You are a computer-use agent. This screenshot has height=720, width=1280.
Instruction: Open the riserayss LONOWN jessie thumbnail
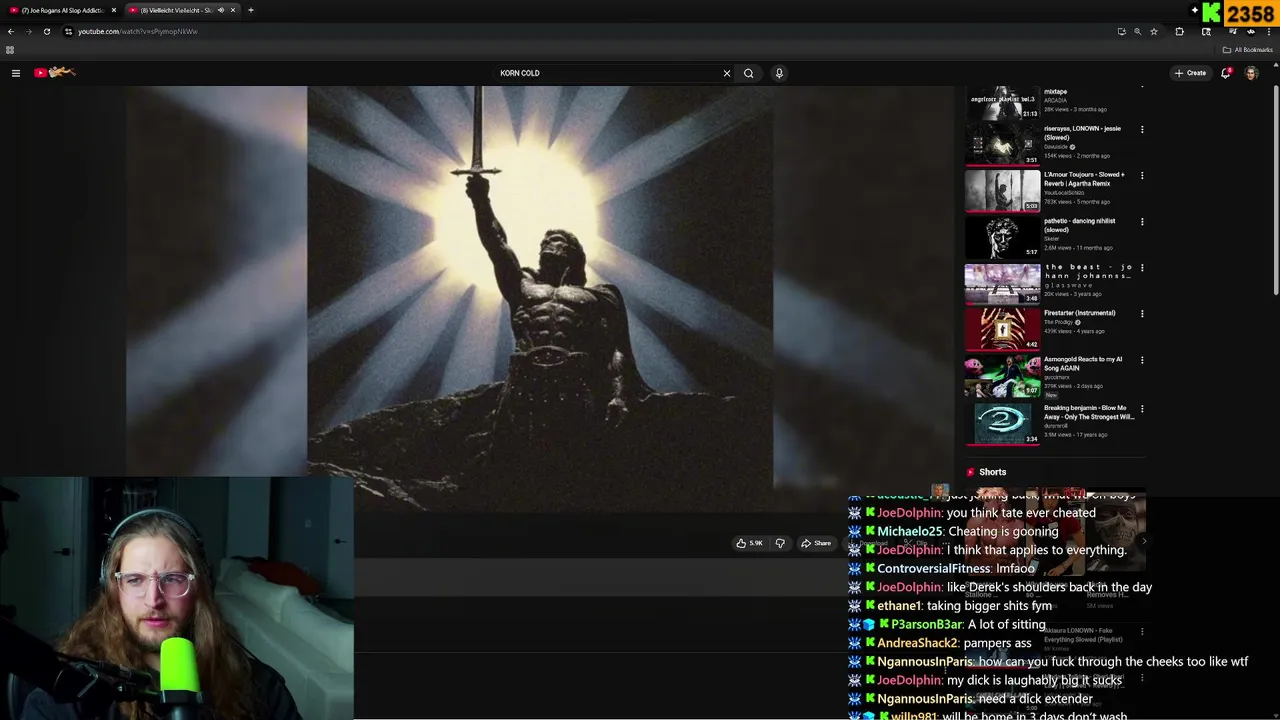(1002, 144)
